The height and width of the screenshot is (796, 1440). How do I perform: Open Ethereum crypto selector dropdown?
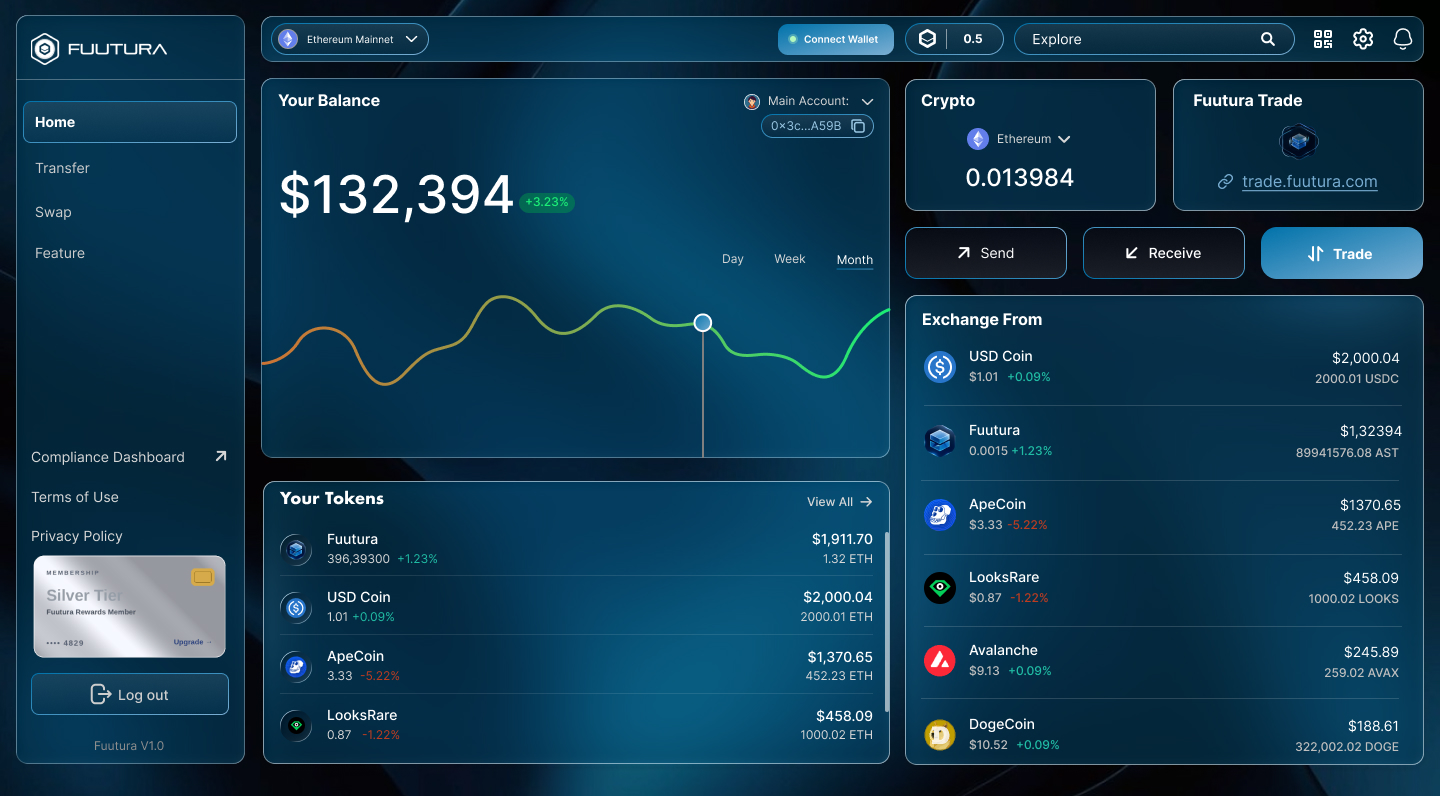(1020, 139)
